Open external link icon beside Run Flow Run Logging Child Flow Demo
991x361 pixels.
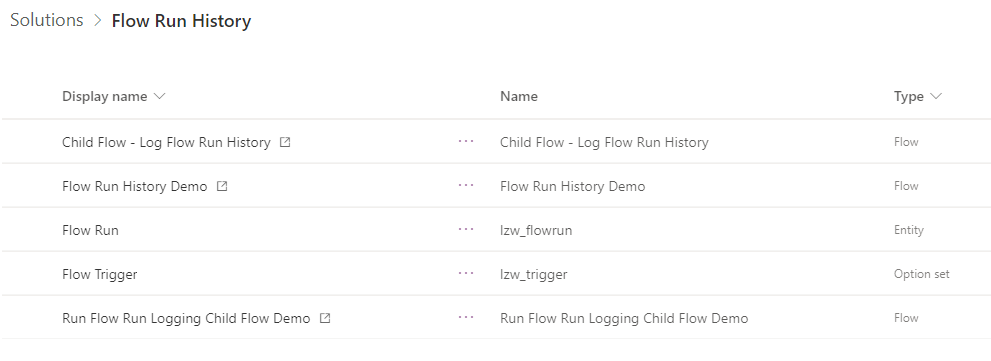[x=325, y=319]
